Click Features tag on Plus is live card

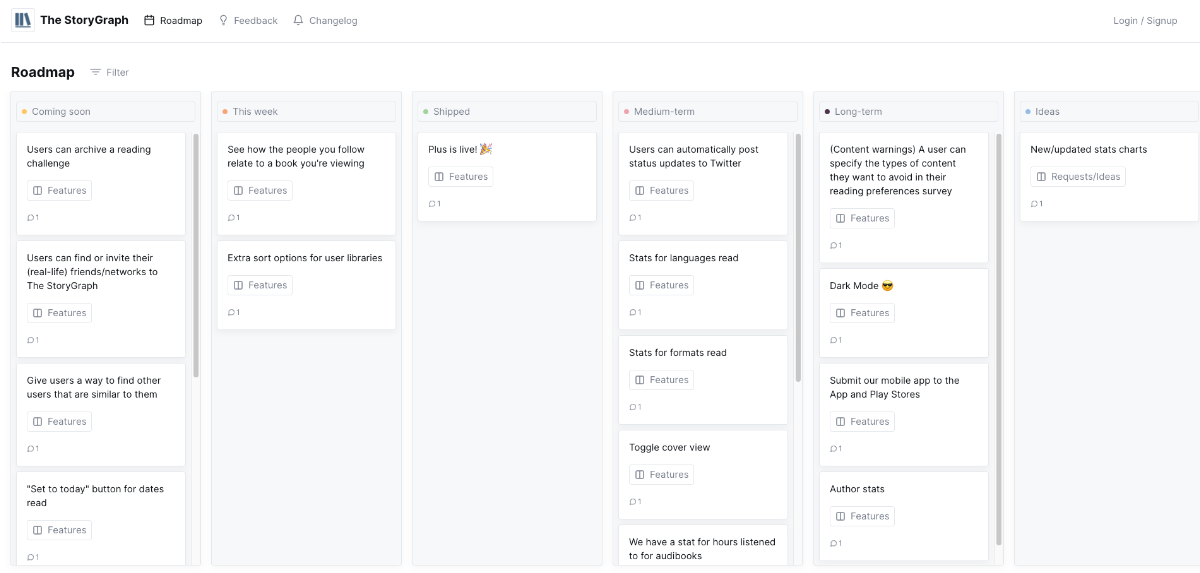461,177
